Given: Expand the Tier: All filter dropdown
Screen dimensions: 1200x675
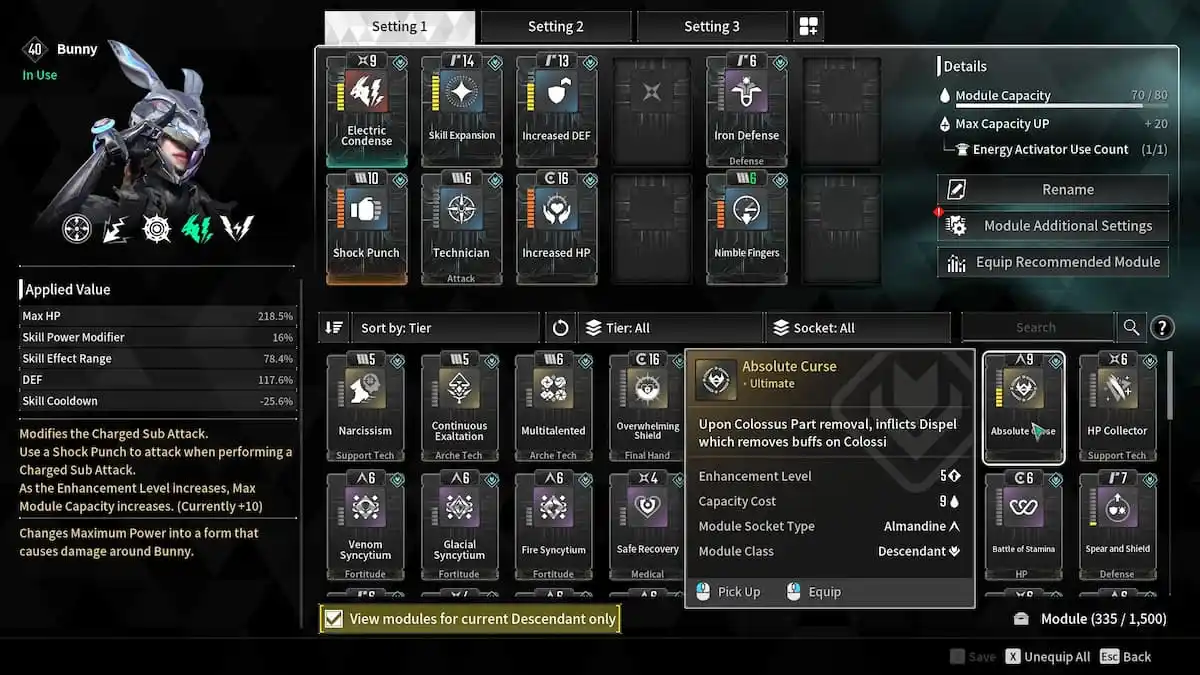Looking at the screenshot, I should [x=670, y=328].
